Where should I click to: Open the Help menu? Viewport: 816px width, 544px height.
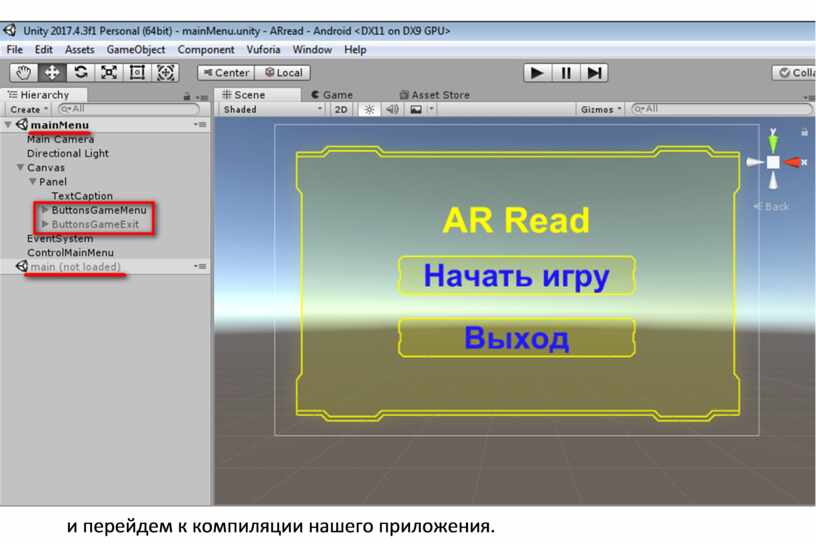[355, 50]
